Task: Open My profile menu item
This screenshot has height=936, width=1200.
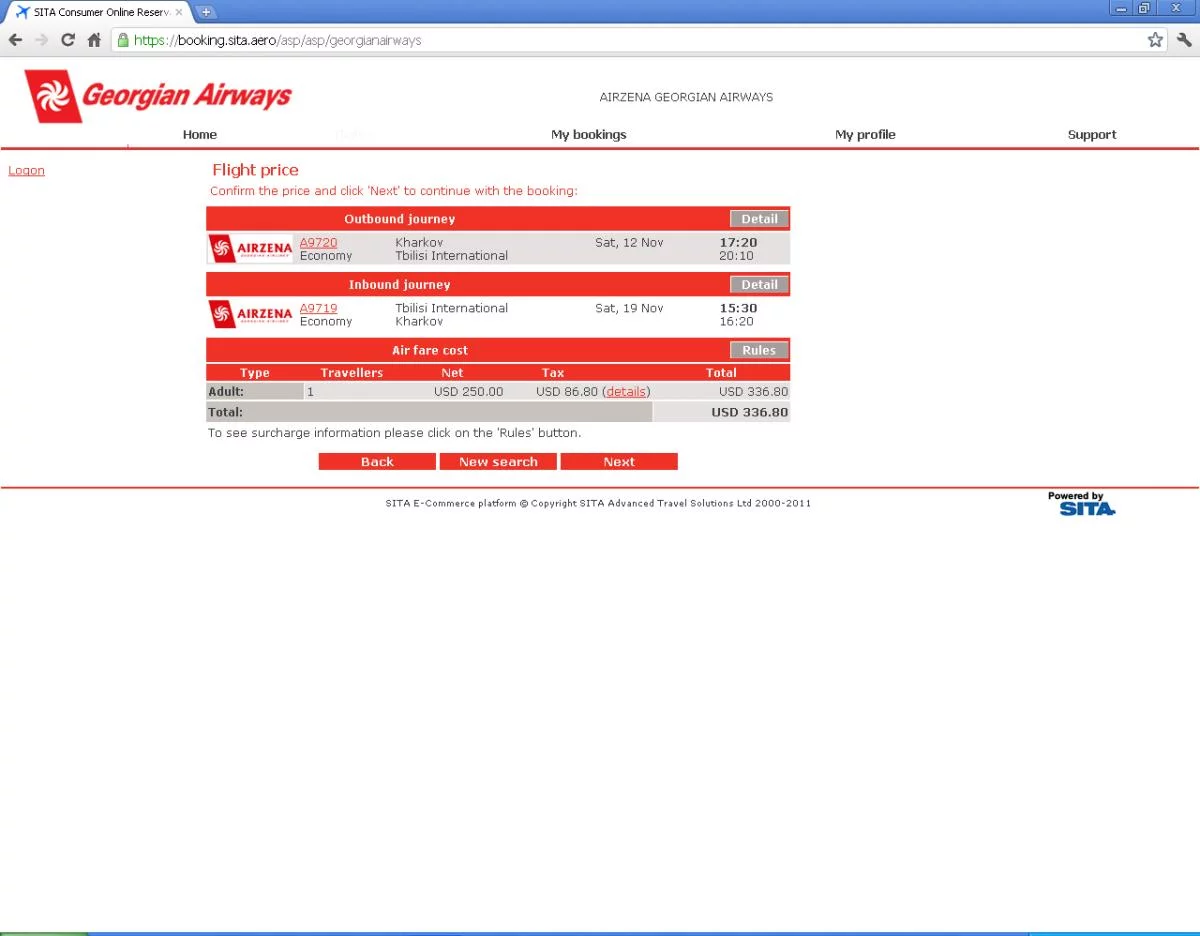Action: point(865,134)
